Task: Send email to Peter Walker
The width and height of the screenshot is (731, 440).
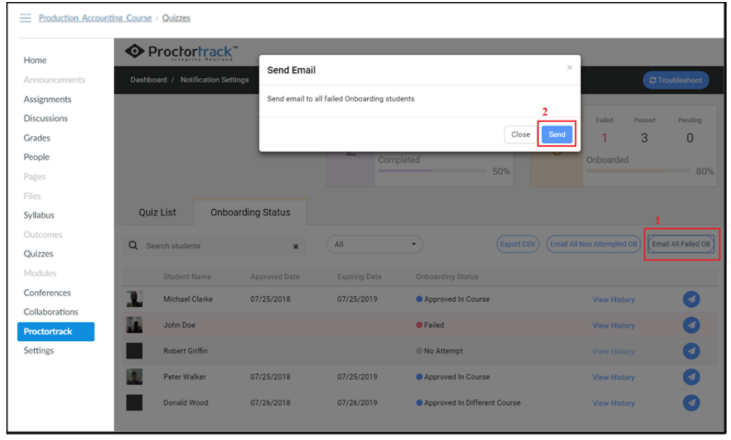Action: [x=691, y=377]
